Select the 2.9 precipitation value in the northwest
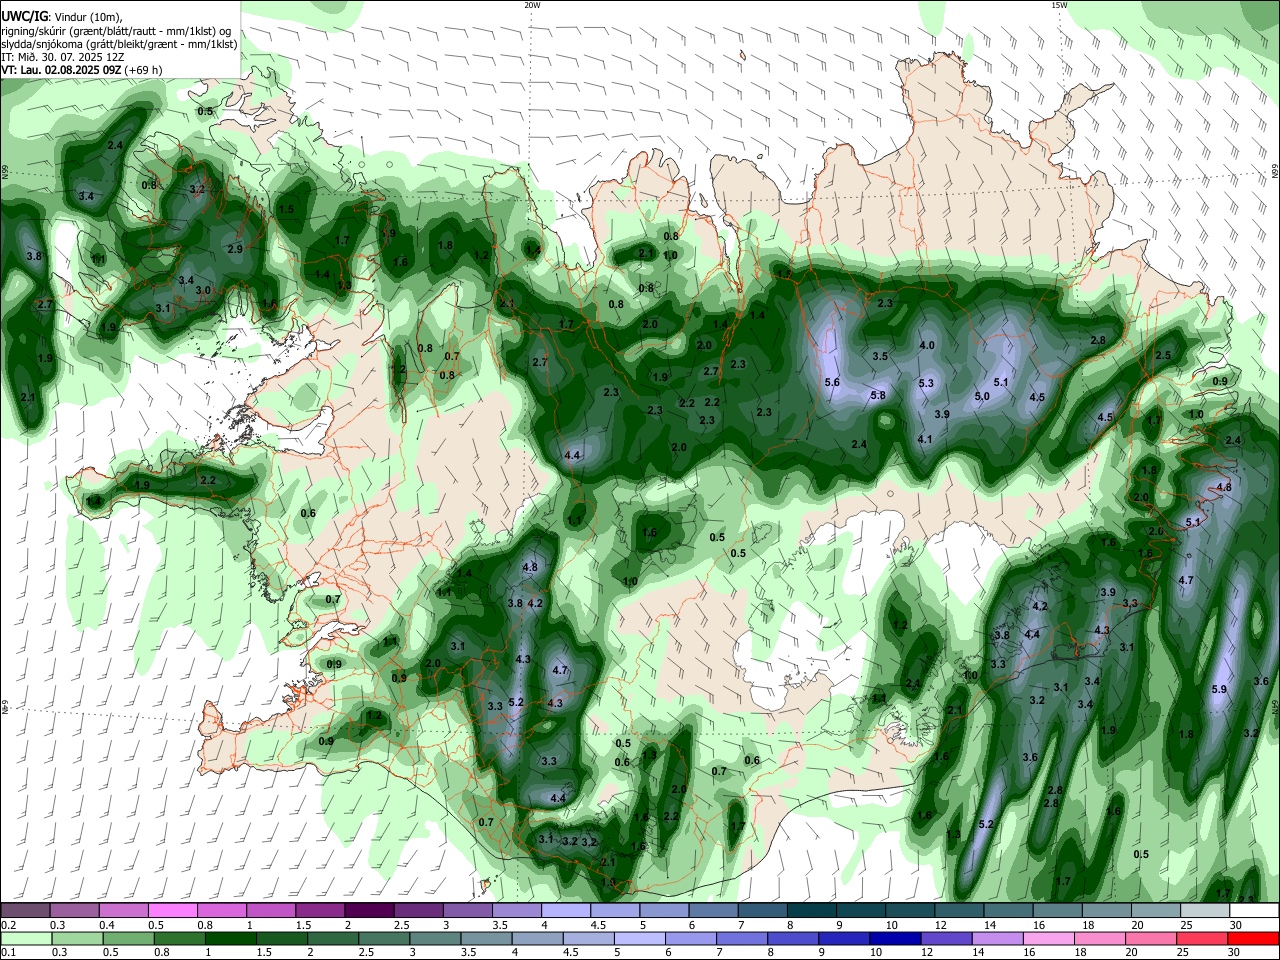 236,249
